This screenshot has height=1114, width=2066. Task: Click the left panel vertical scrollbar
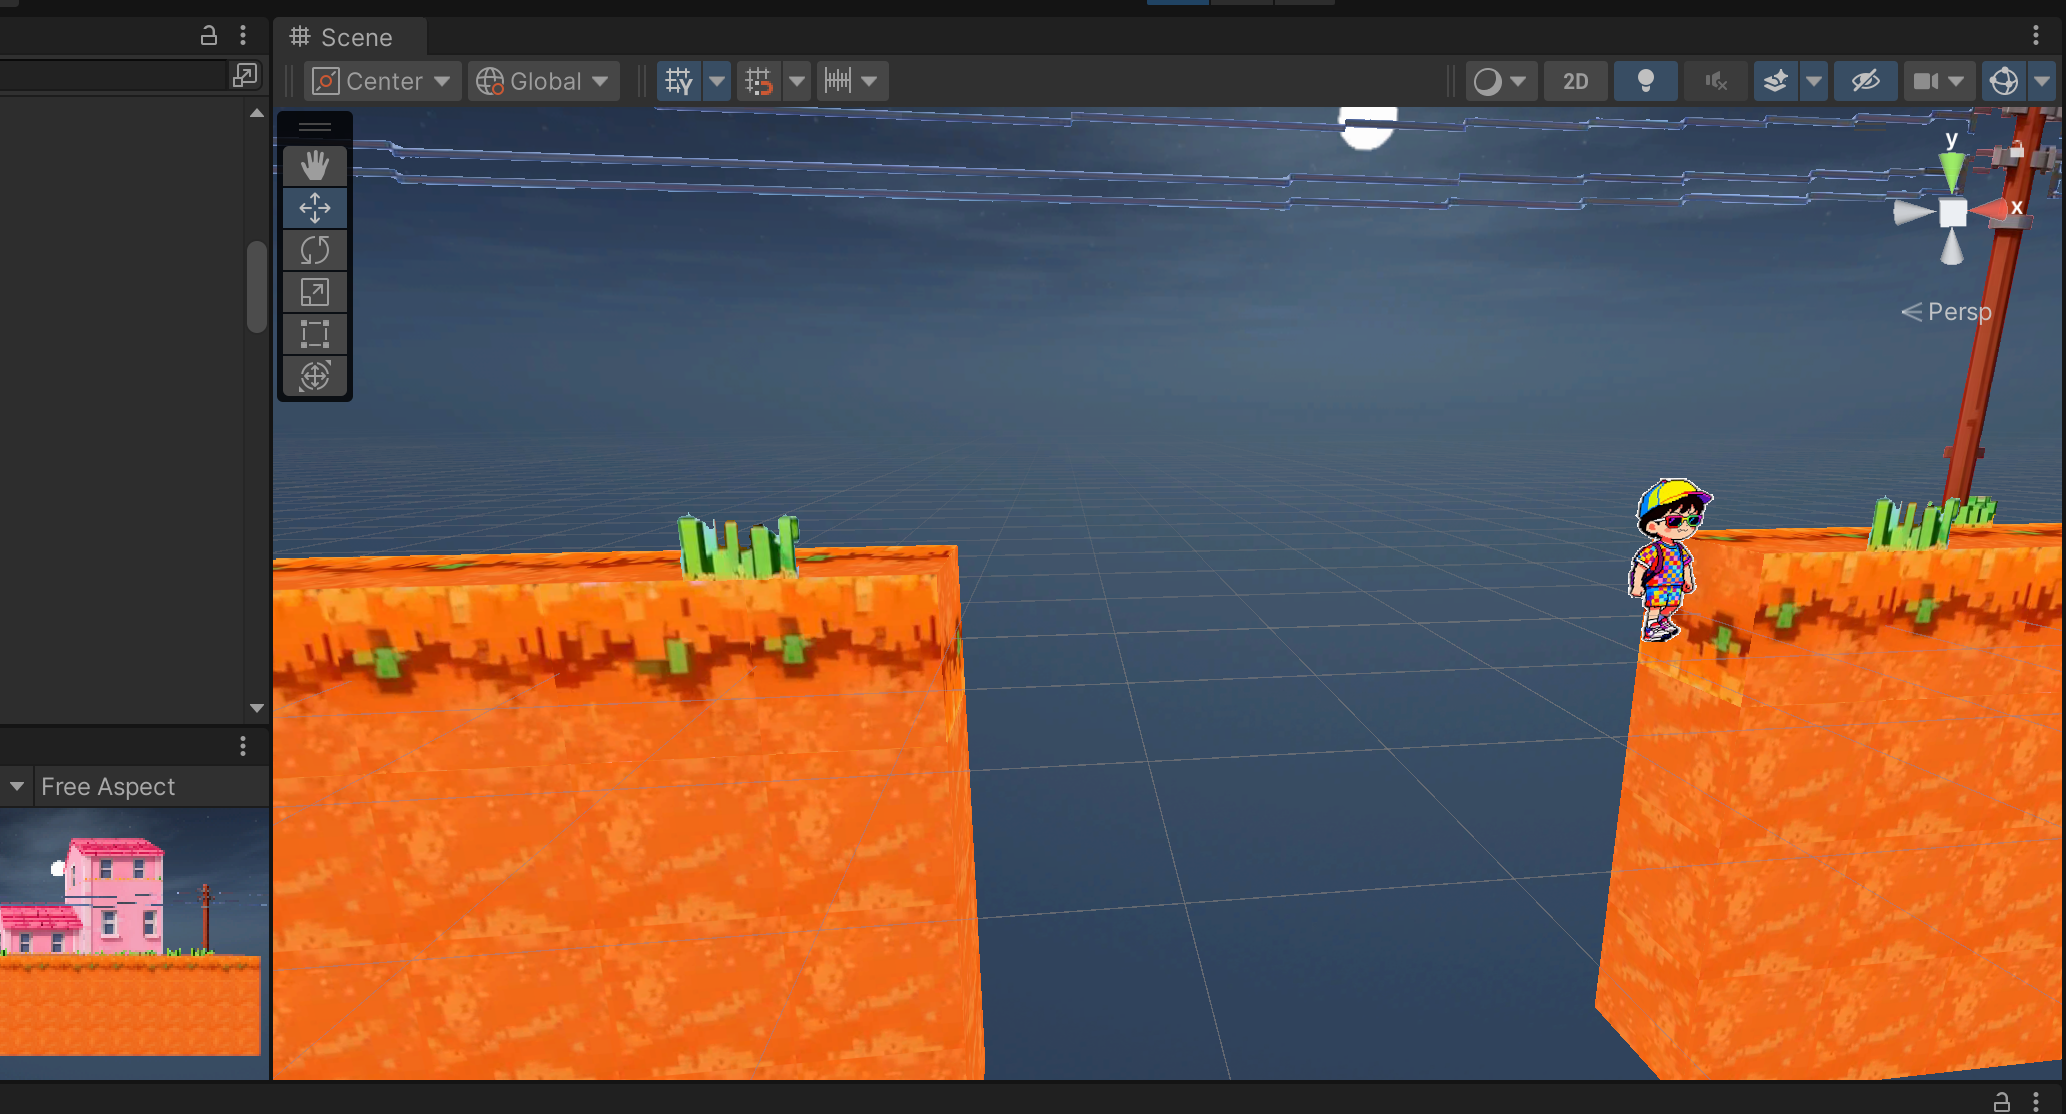pos(256,286)
